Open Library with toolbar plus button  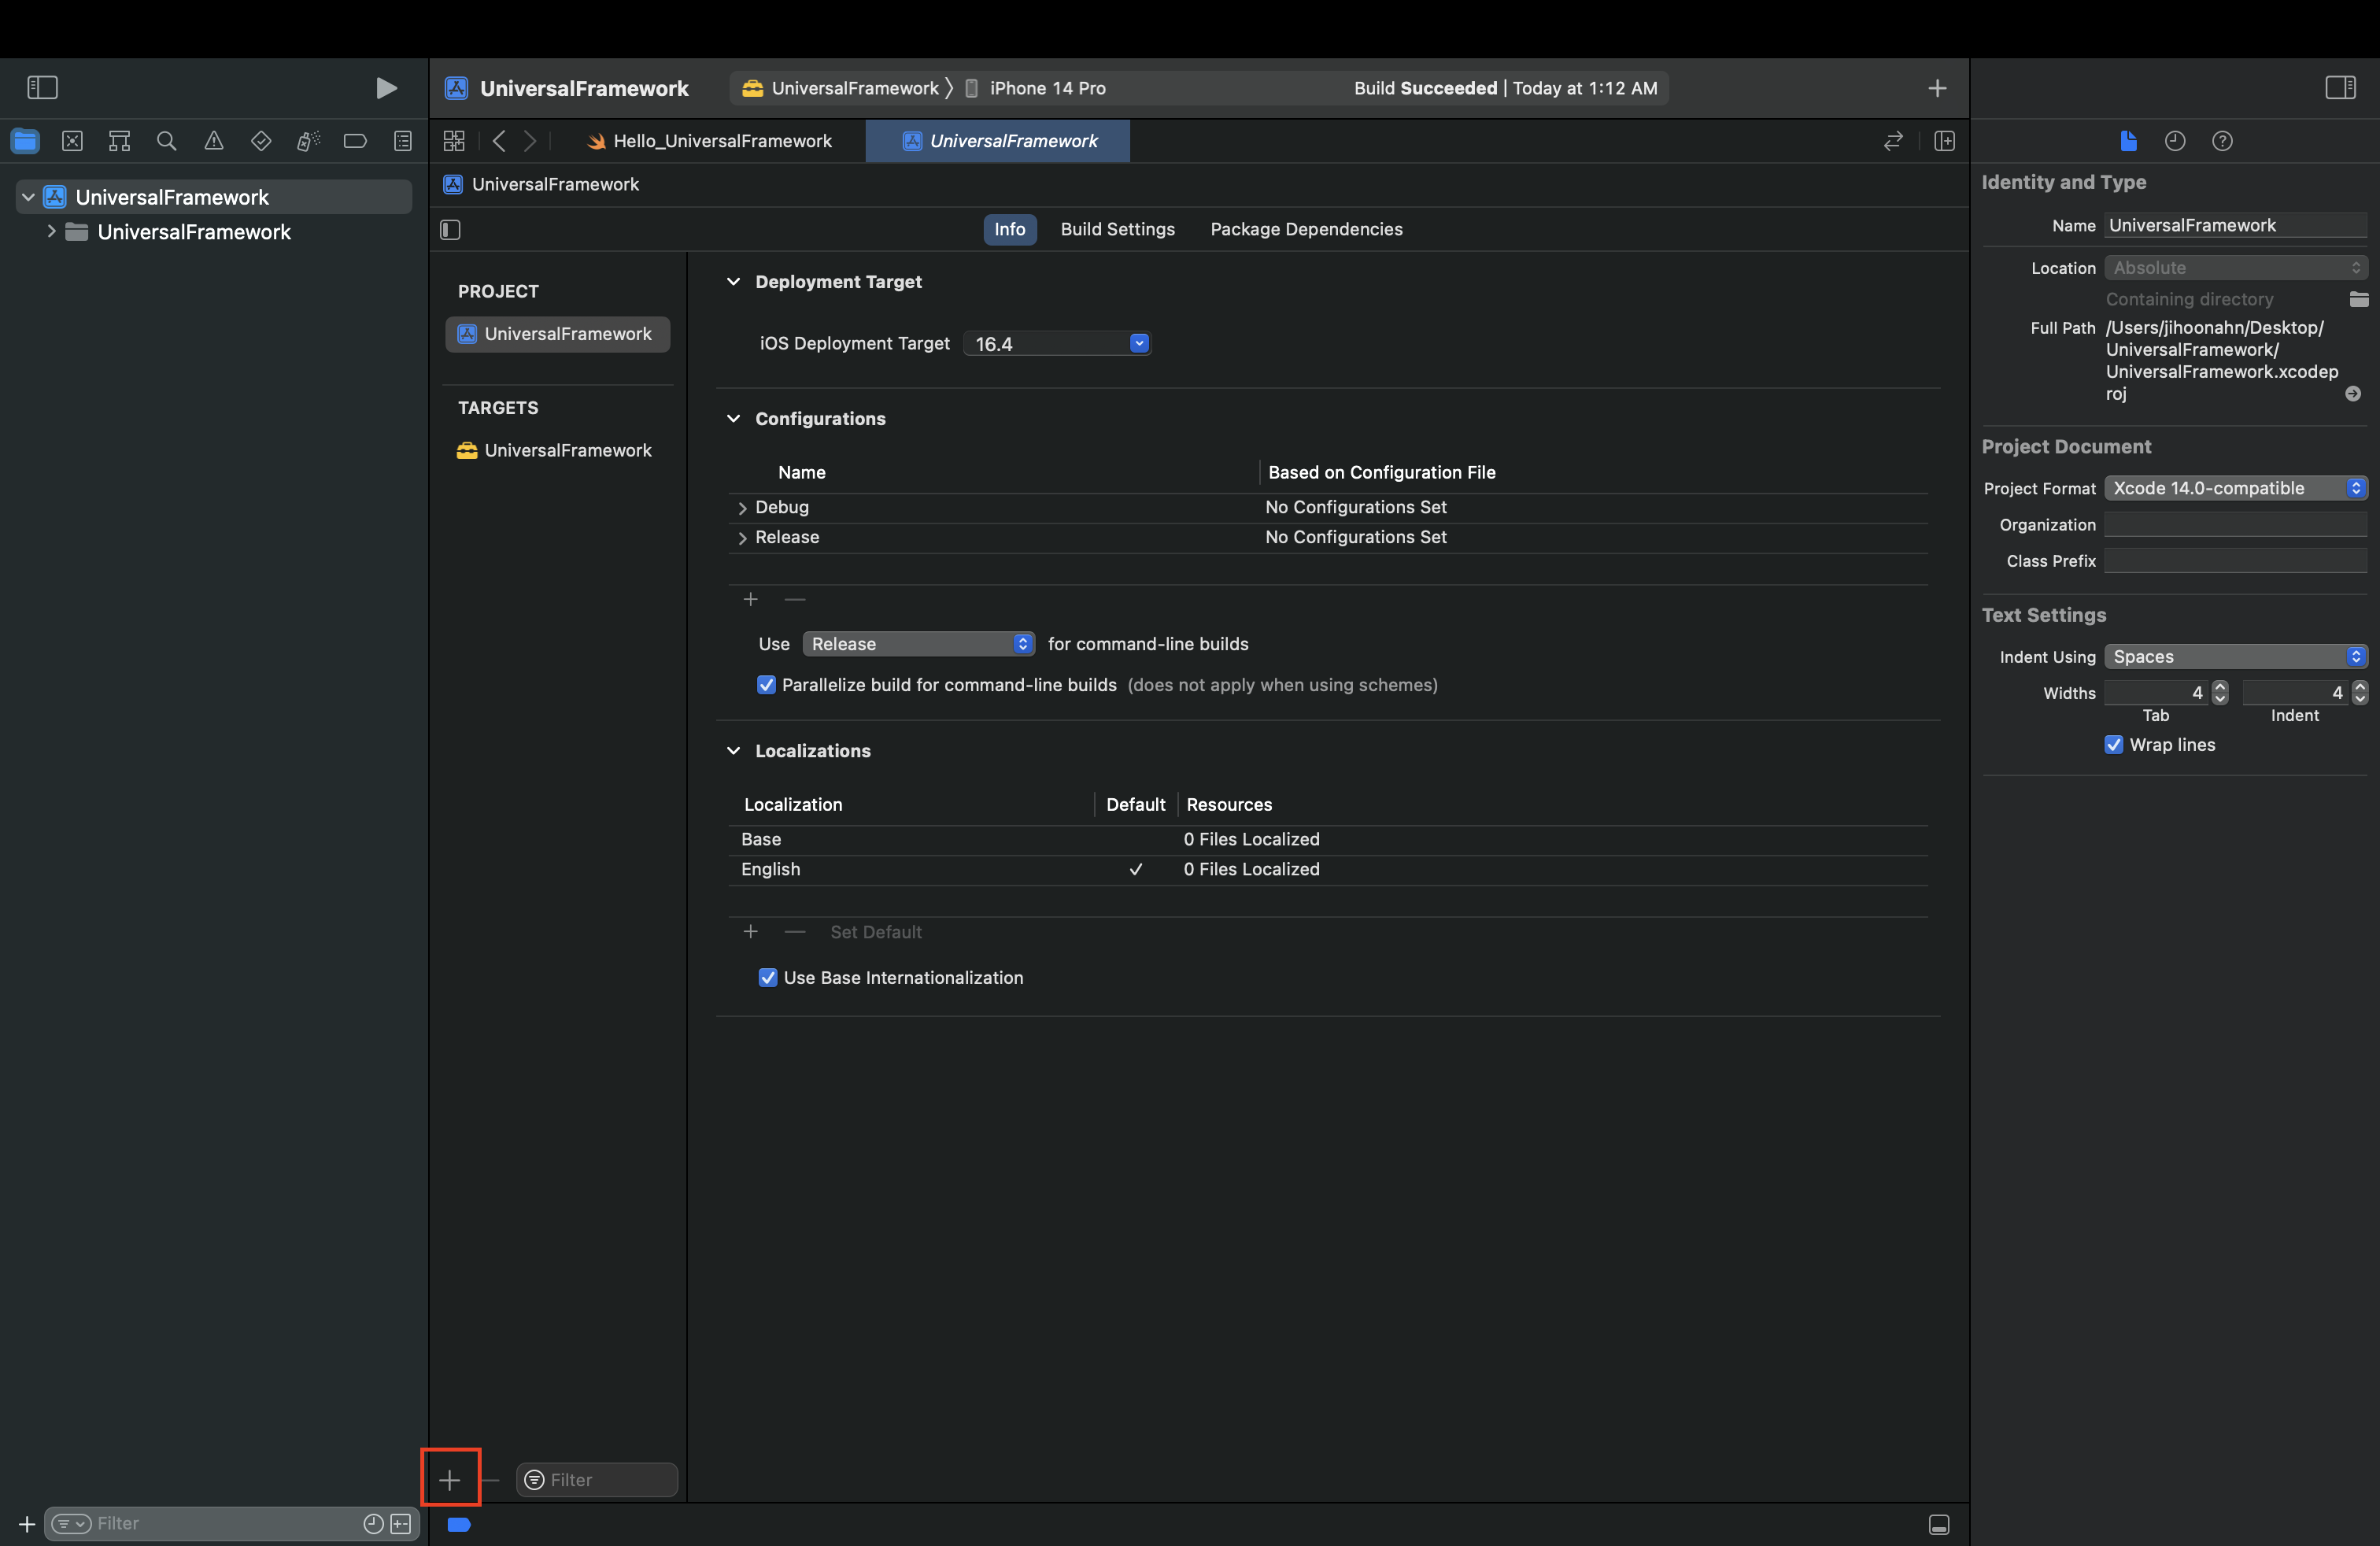tap(1937, 88)
